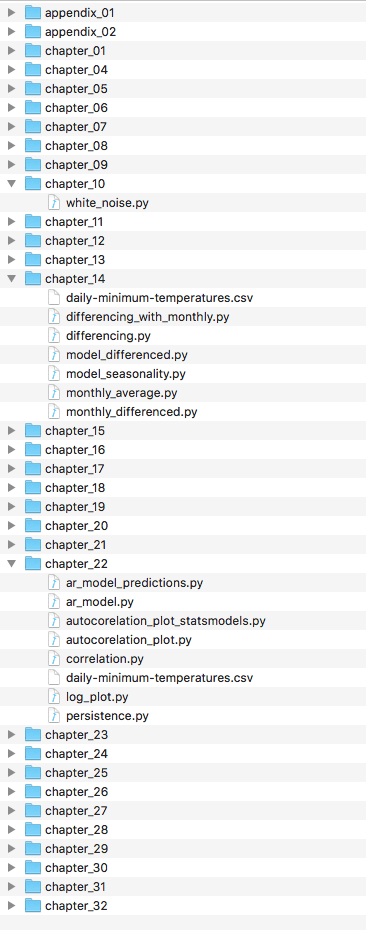
Task: Click the differencing_with_monthly.py file icon
Action: pos(54,316)
